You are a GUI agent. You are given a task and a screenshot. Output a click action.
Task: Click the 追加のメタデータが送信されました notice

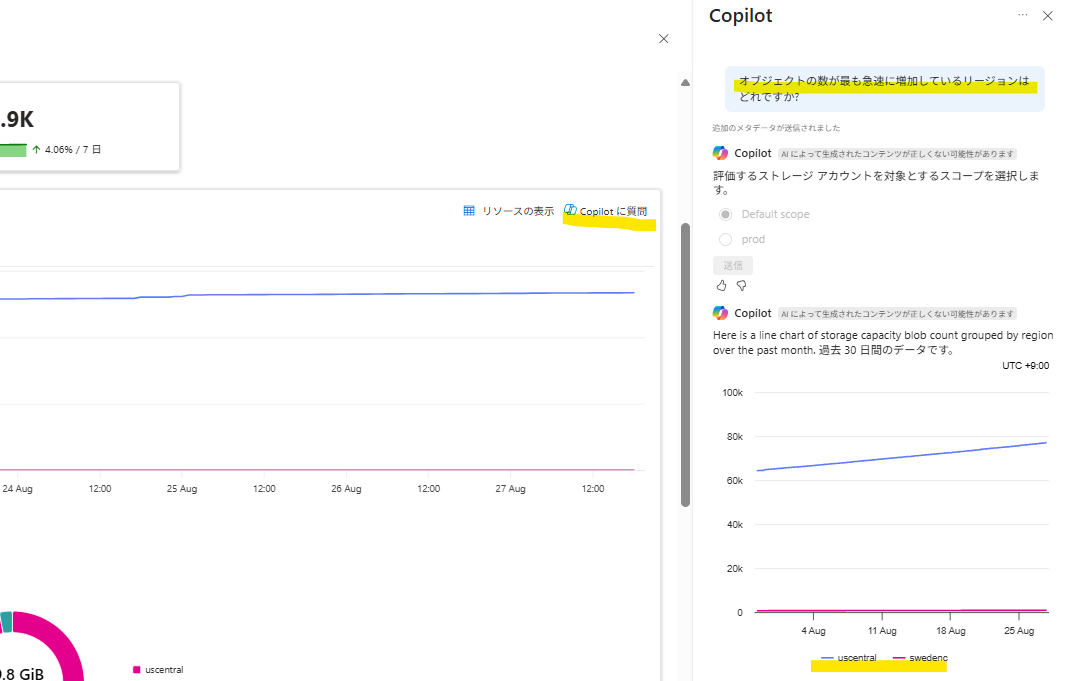tap(776, 128)
